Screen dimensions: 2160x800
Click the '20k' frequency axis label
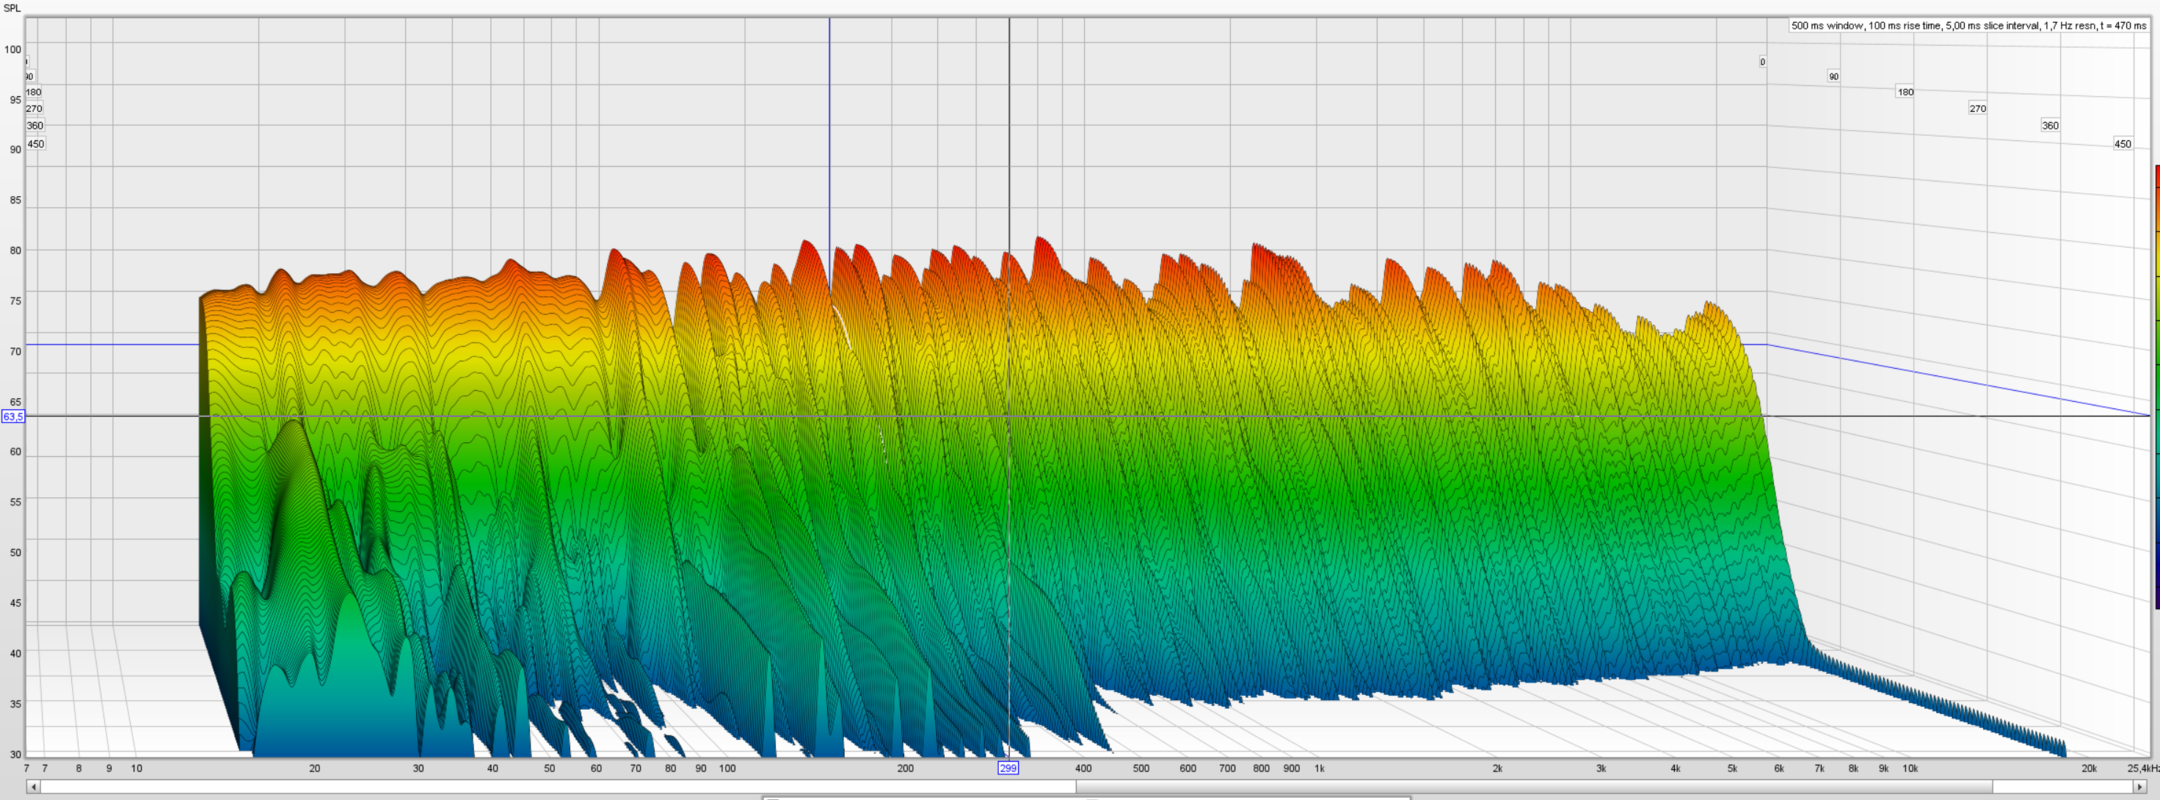[x=2089, y=768]
